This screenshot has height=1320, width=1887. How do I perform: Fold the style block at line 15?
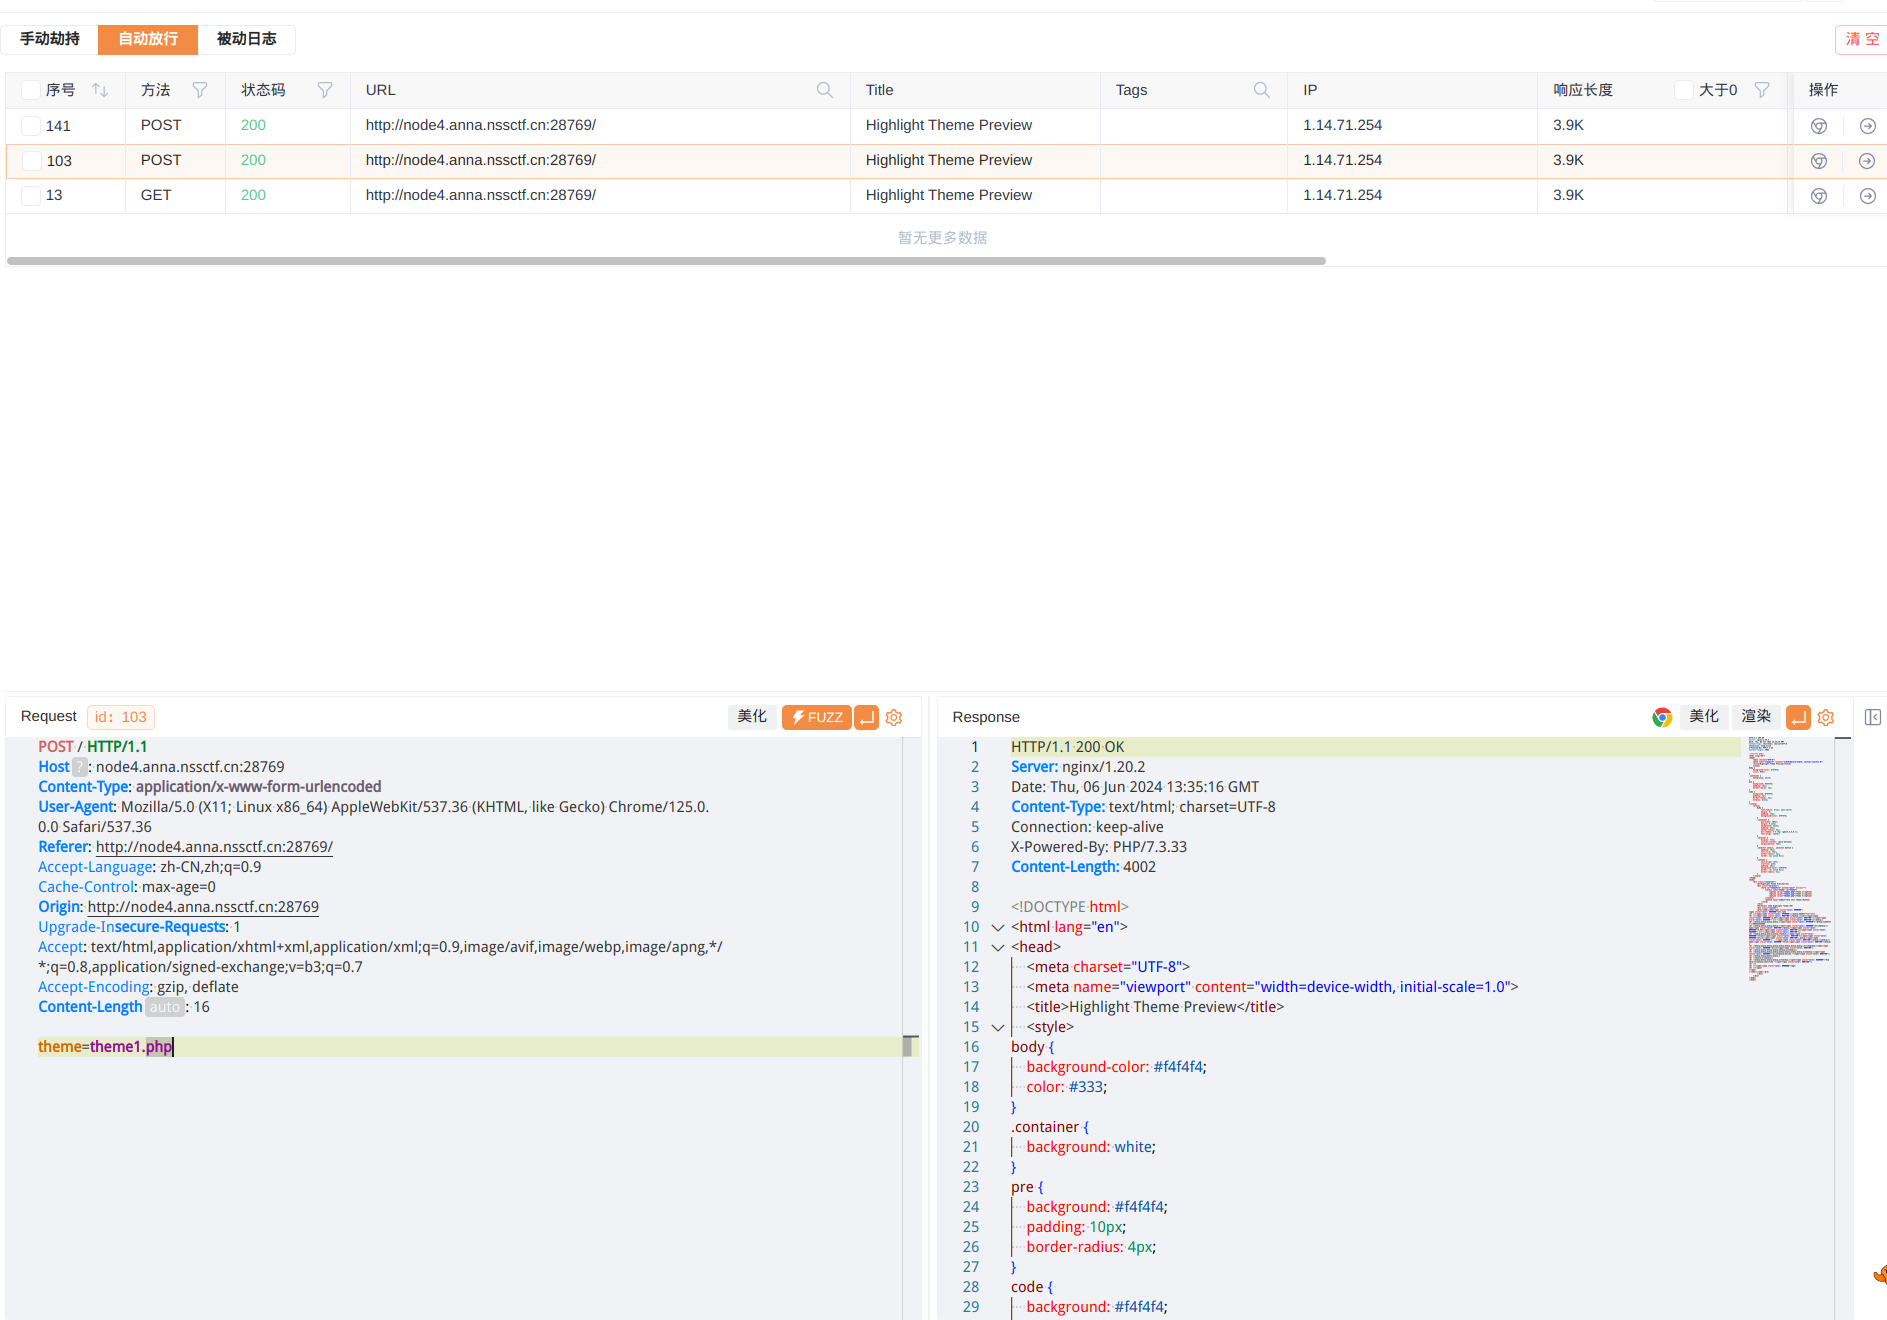[x=997, y=1027]
